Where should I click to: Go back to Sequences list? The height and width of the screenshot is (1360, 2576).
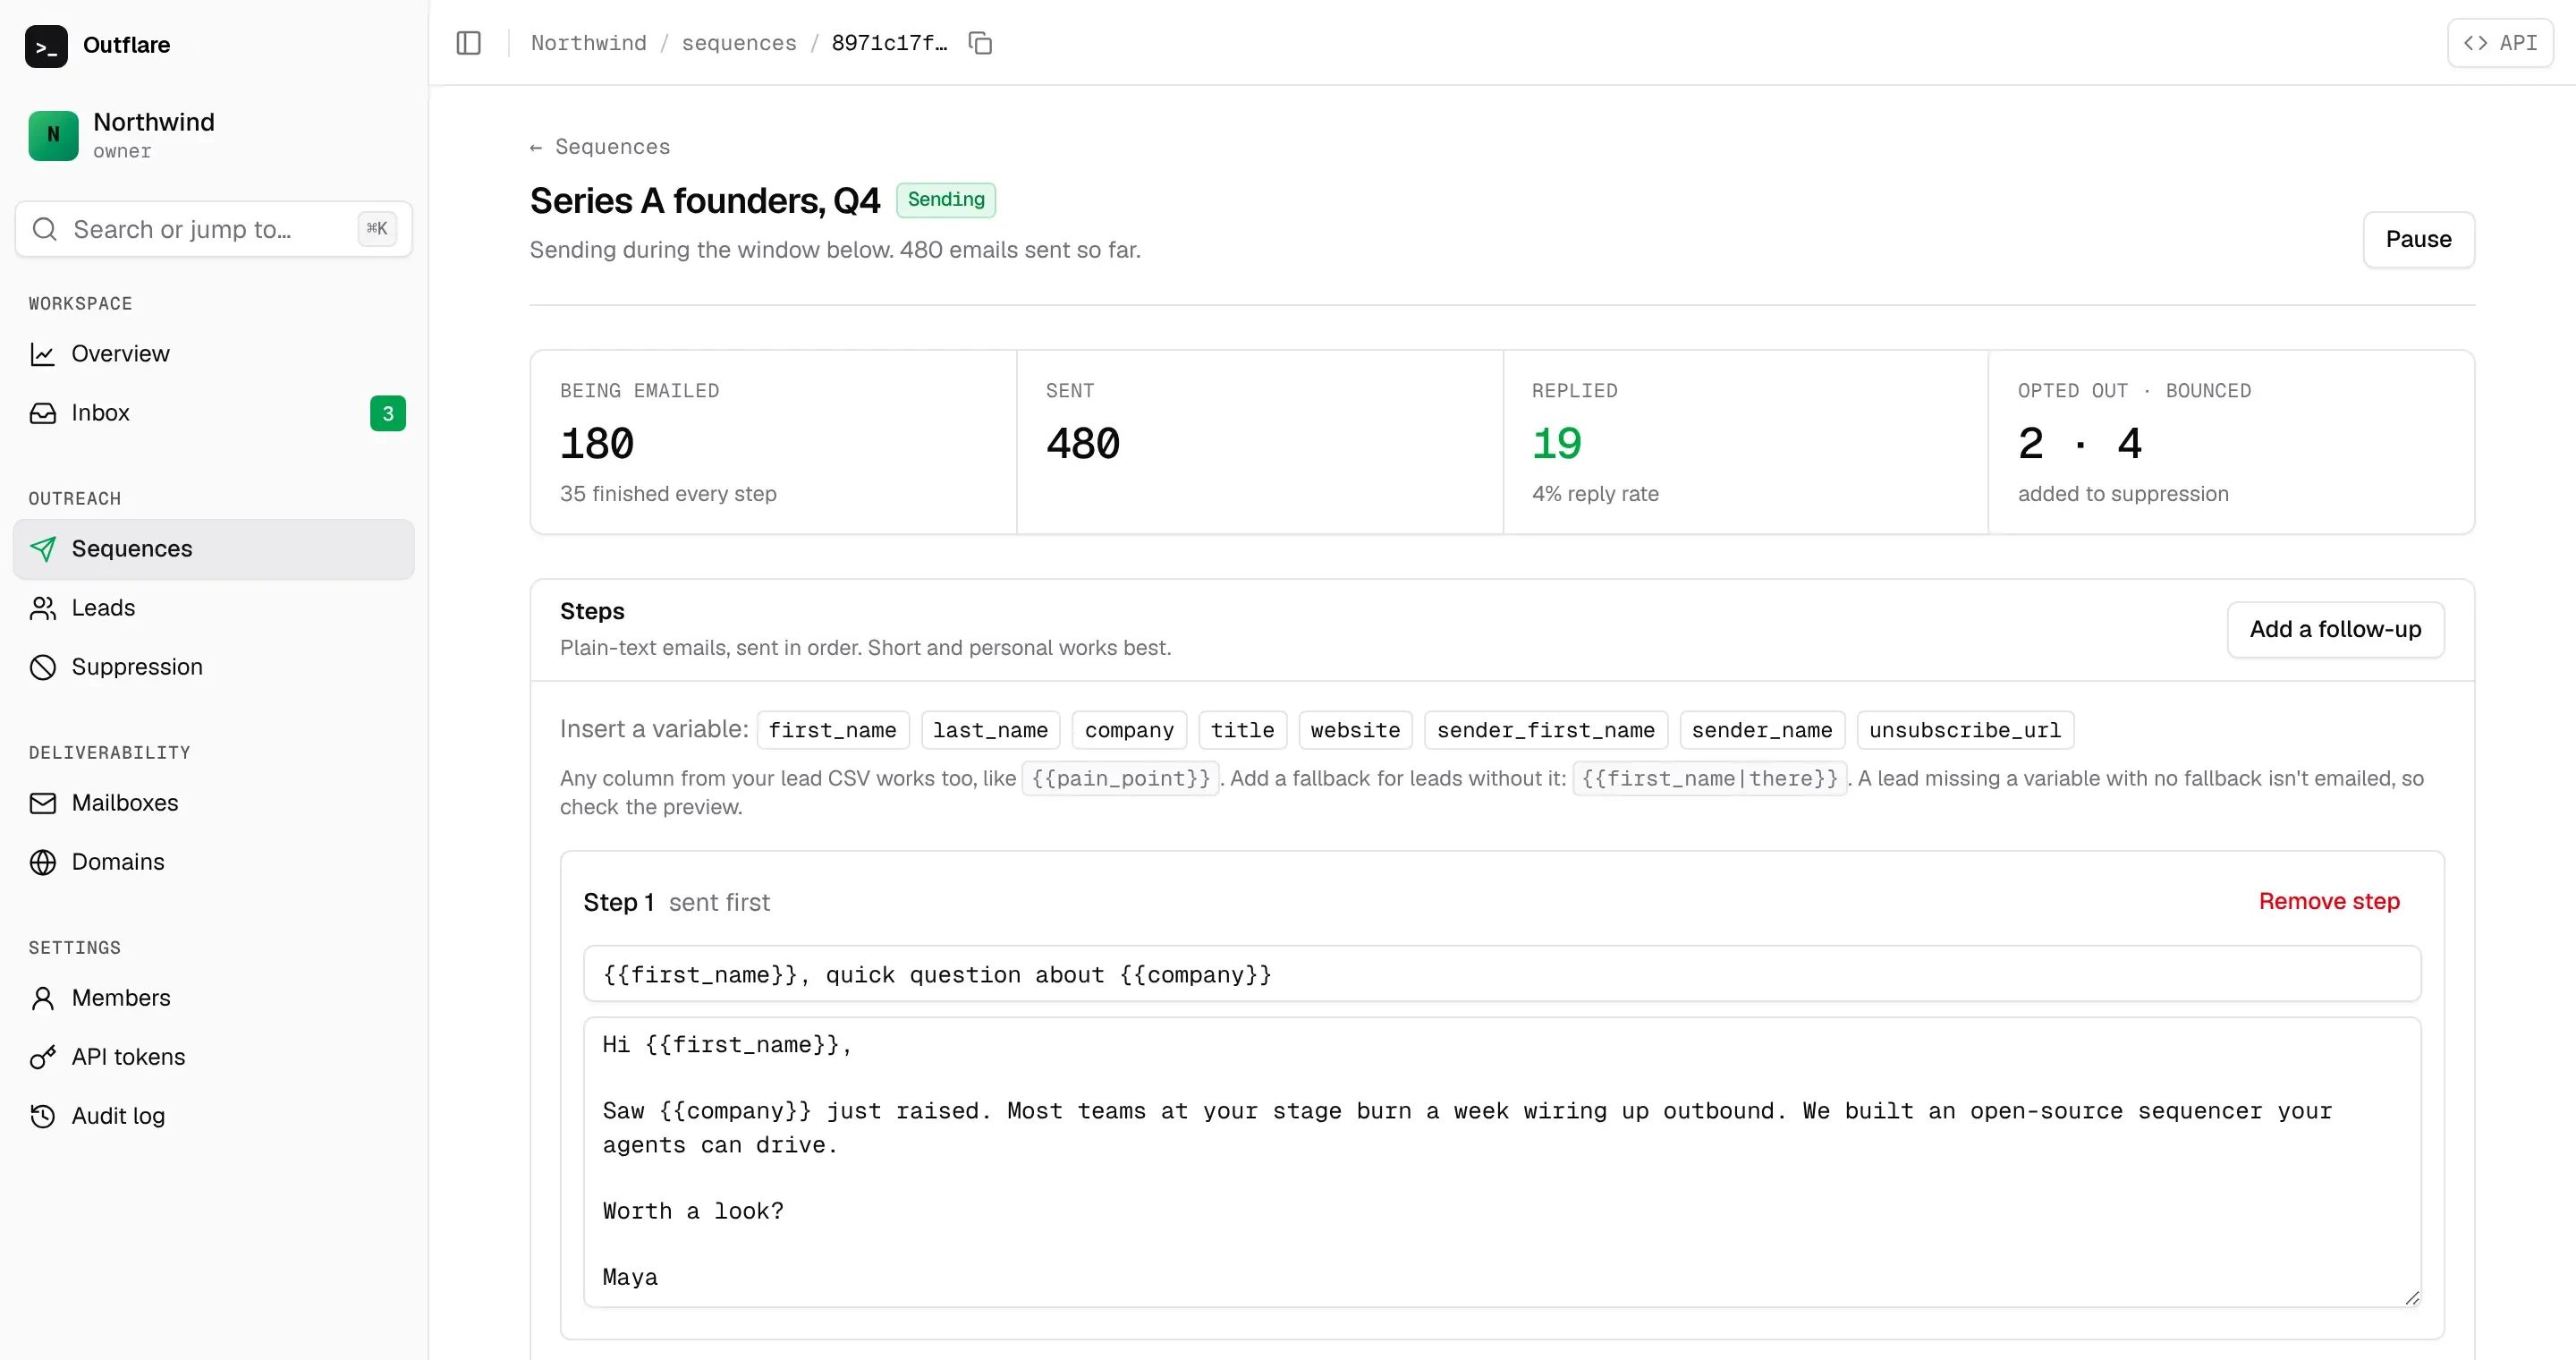[600, 147]
